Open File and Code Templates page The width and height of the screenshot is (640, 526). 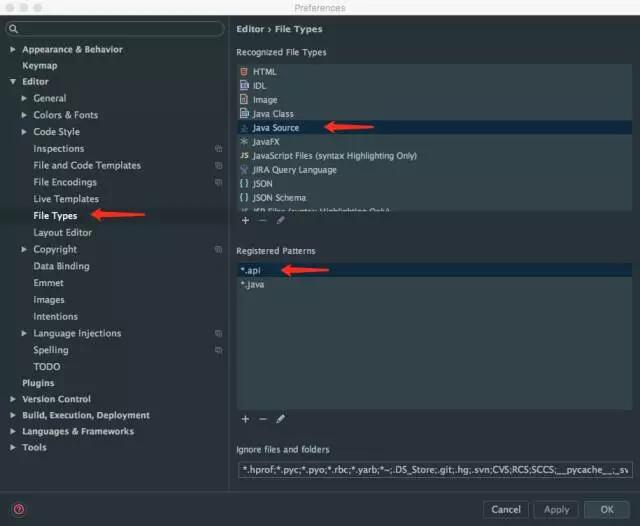tap(87, 165)
